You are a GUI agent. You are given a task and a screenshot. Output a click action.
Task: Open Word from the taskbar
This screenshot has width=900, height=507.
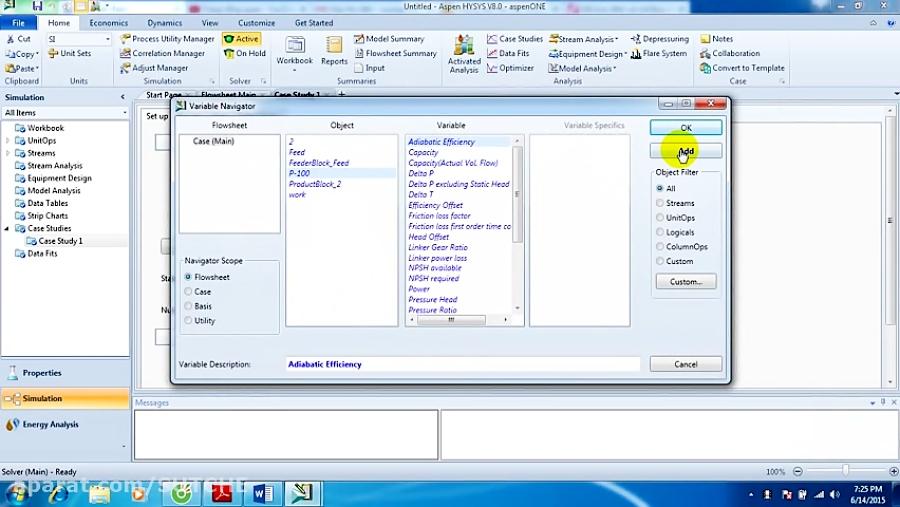[x=263, y=493]
